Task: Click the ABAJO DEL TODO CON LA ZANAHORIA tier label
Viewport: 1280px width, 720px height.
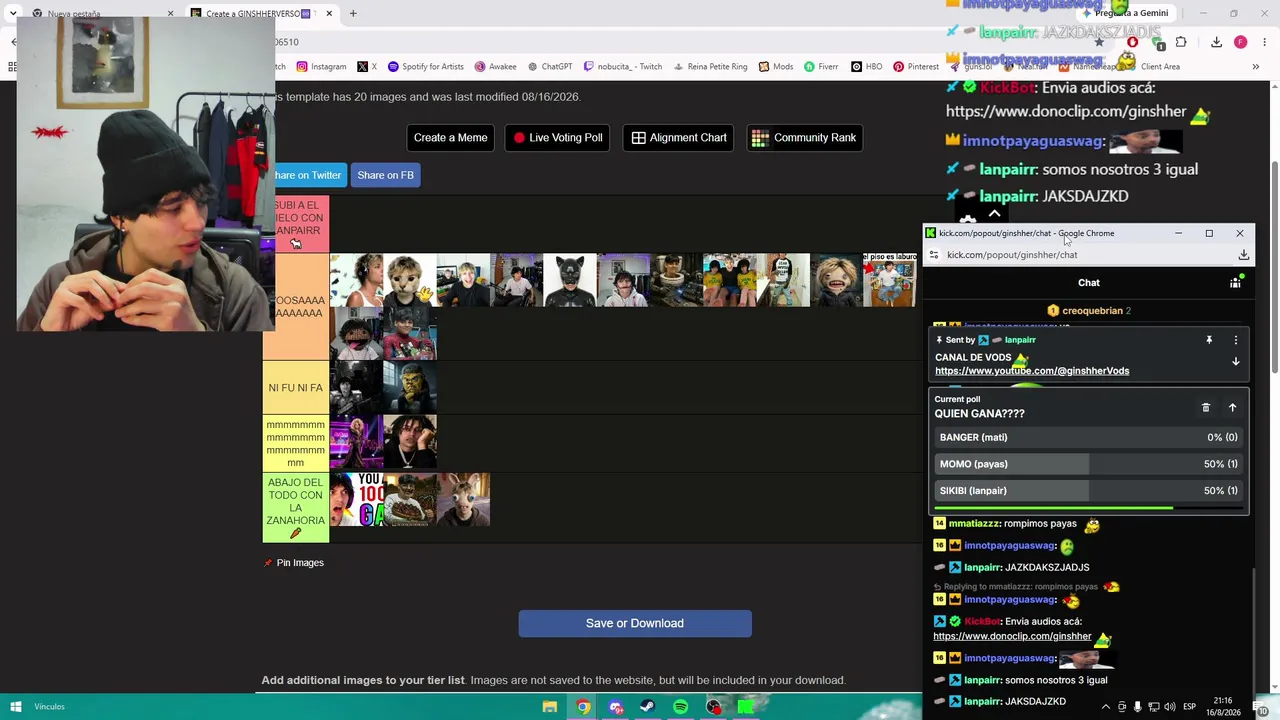Action: point(296,508)
